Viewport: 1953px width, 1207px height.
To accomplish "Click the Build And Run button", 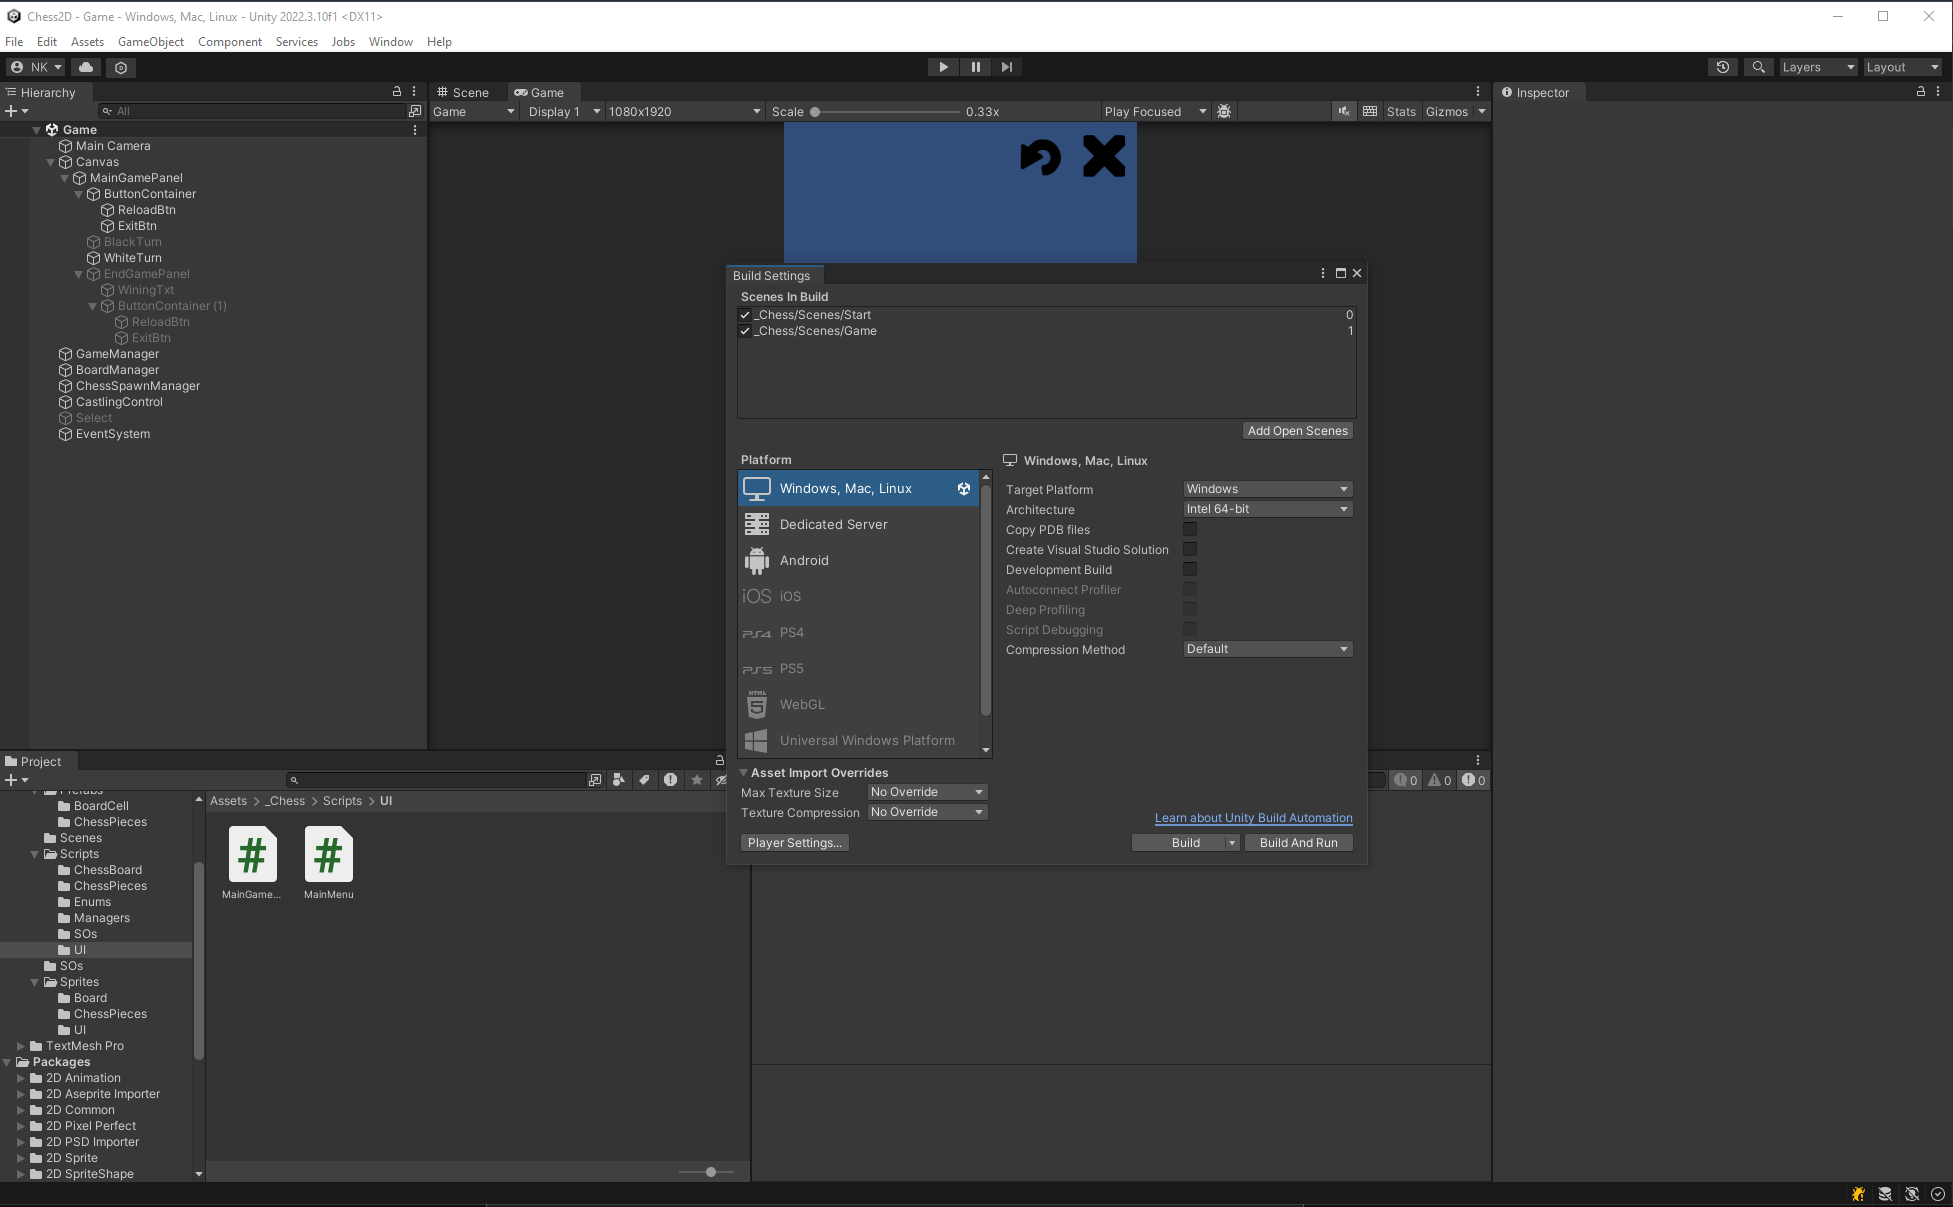I will (x=1298, y=843).
